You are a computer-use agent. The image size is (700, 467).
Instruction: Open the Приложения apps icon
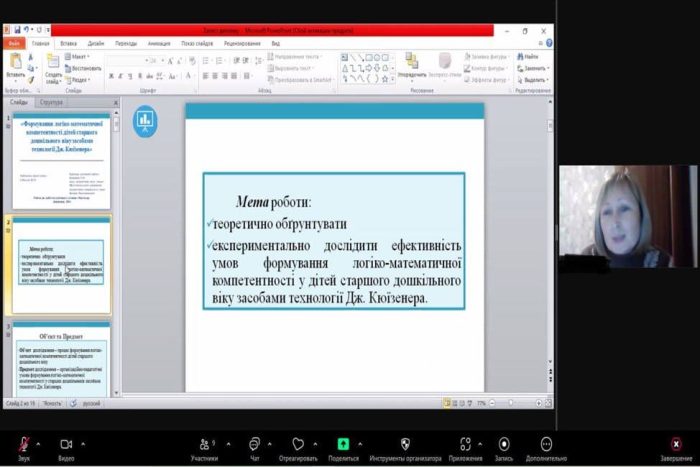(465, 443)
